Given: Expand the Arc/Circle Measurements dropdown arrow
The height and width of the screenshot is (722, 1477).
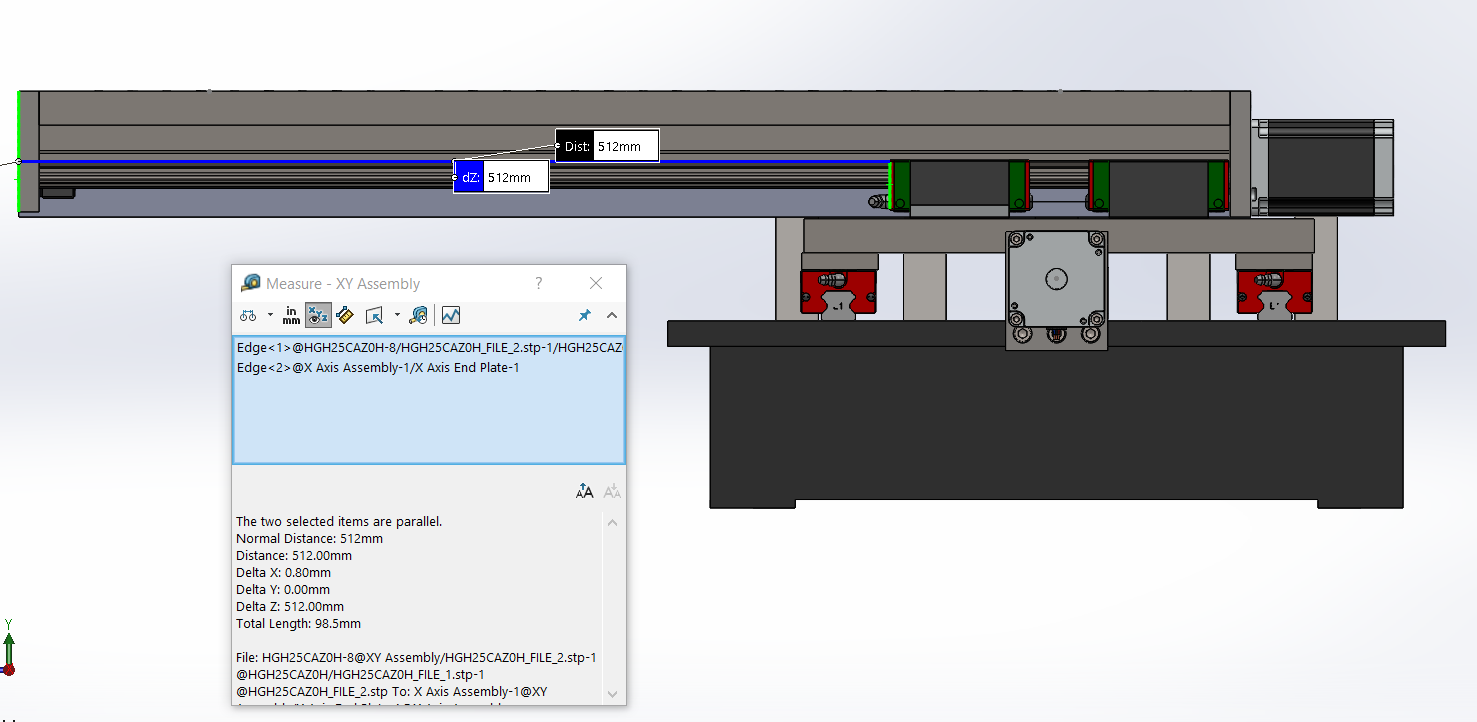Looking at the screenshot, I should [x=270, y=315].
